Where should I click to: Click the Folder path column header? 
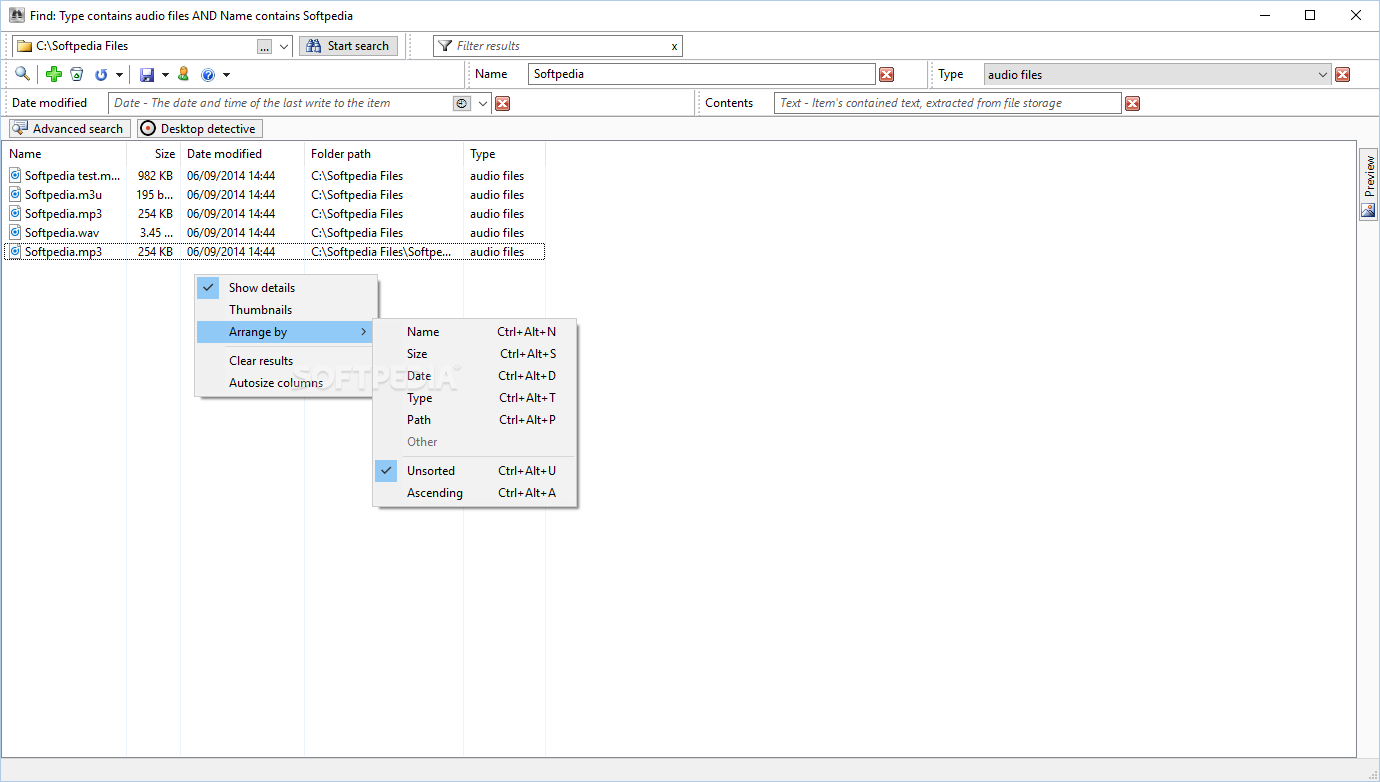click(384, 154)
